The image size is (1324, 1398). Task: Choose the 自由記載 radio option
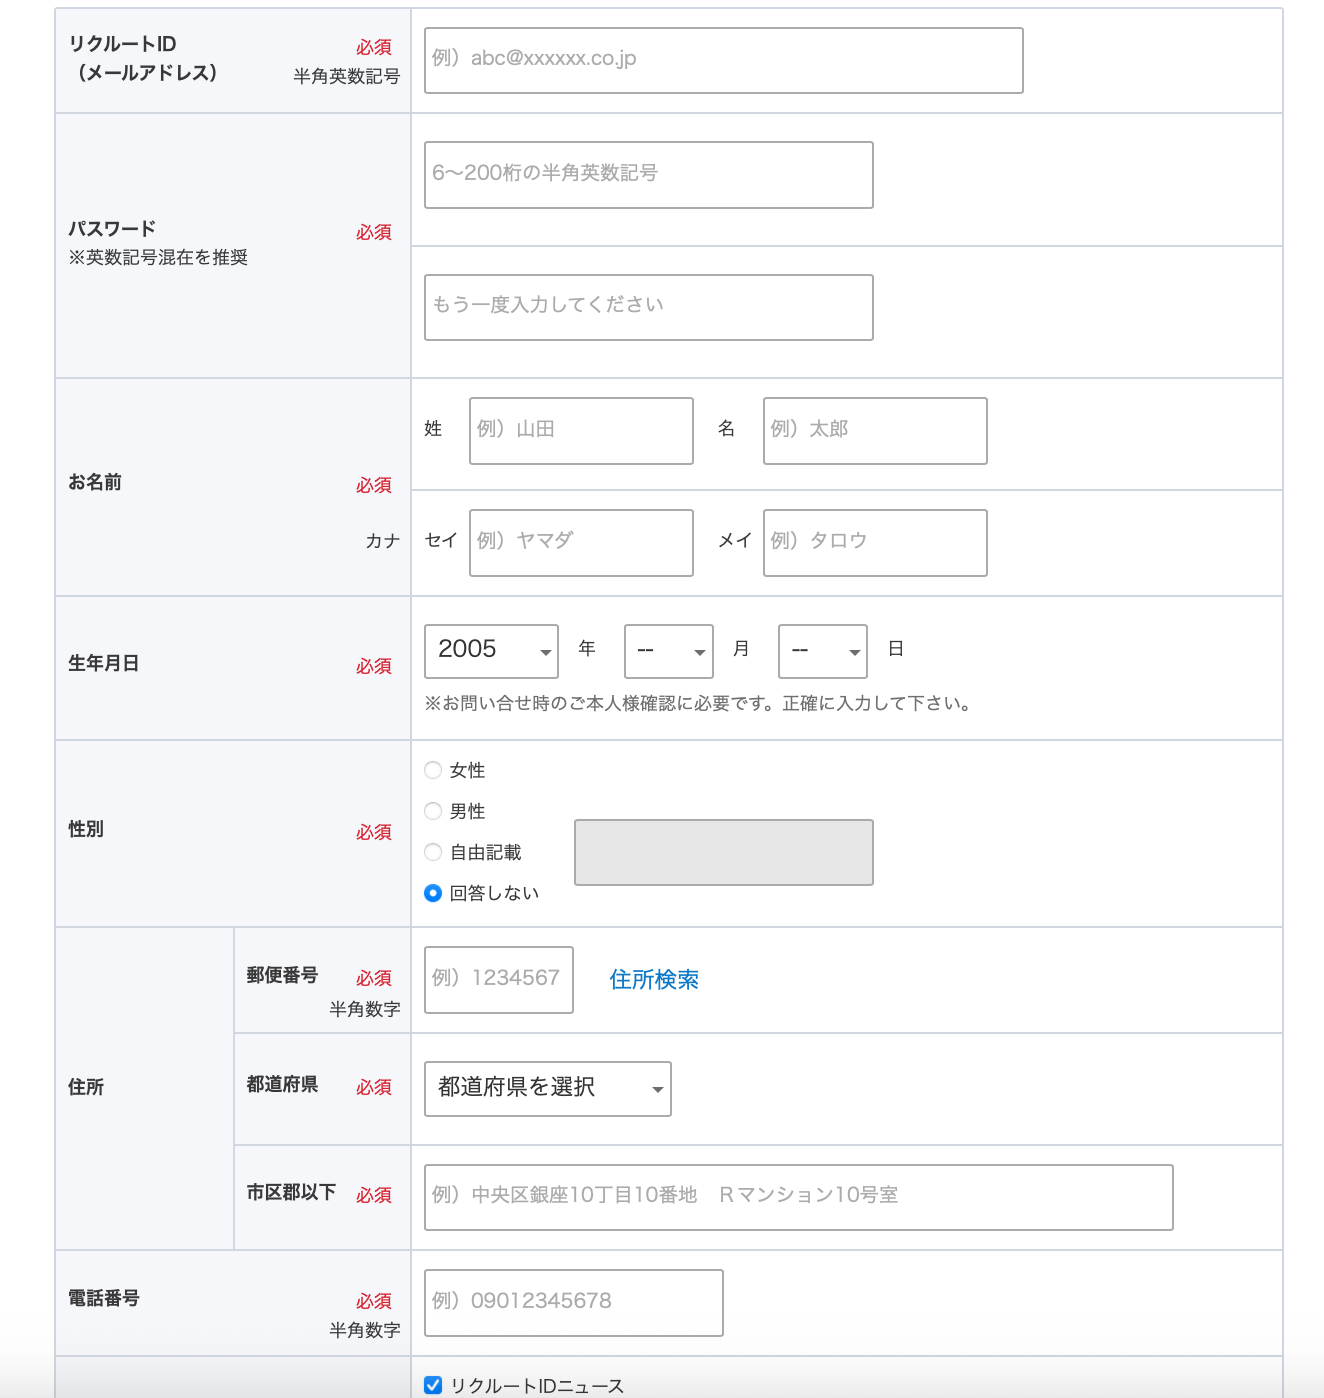433,852
